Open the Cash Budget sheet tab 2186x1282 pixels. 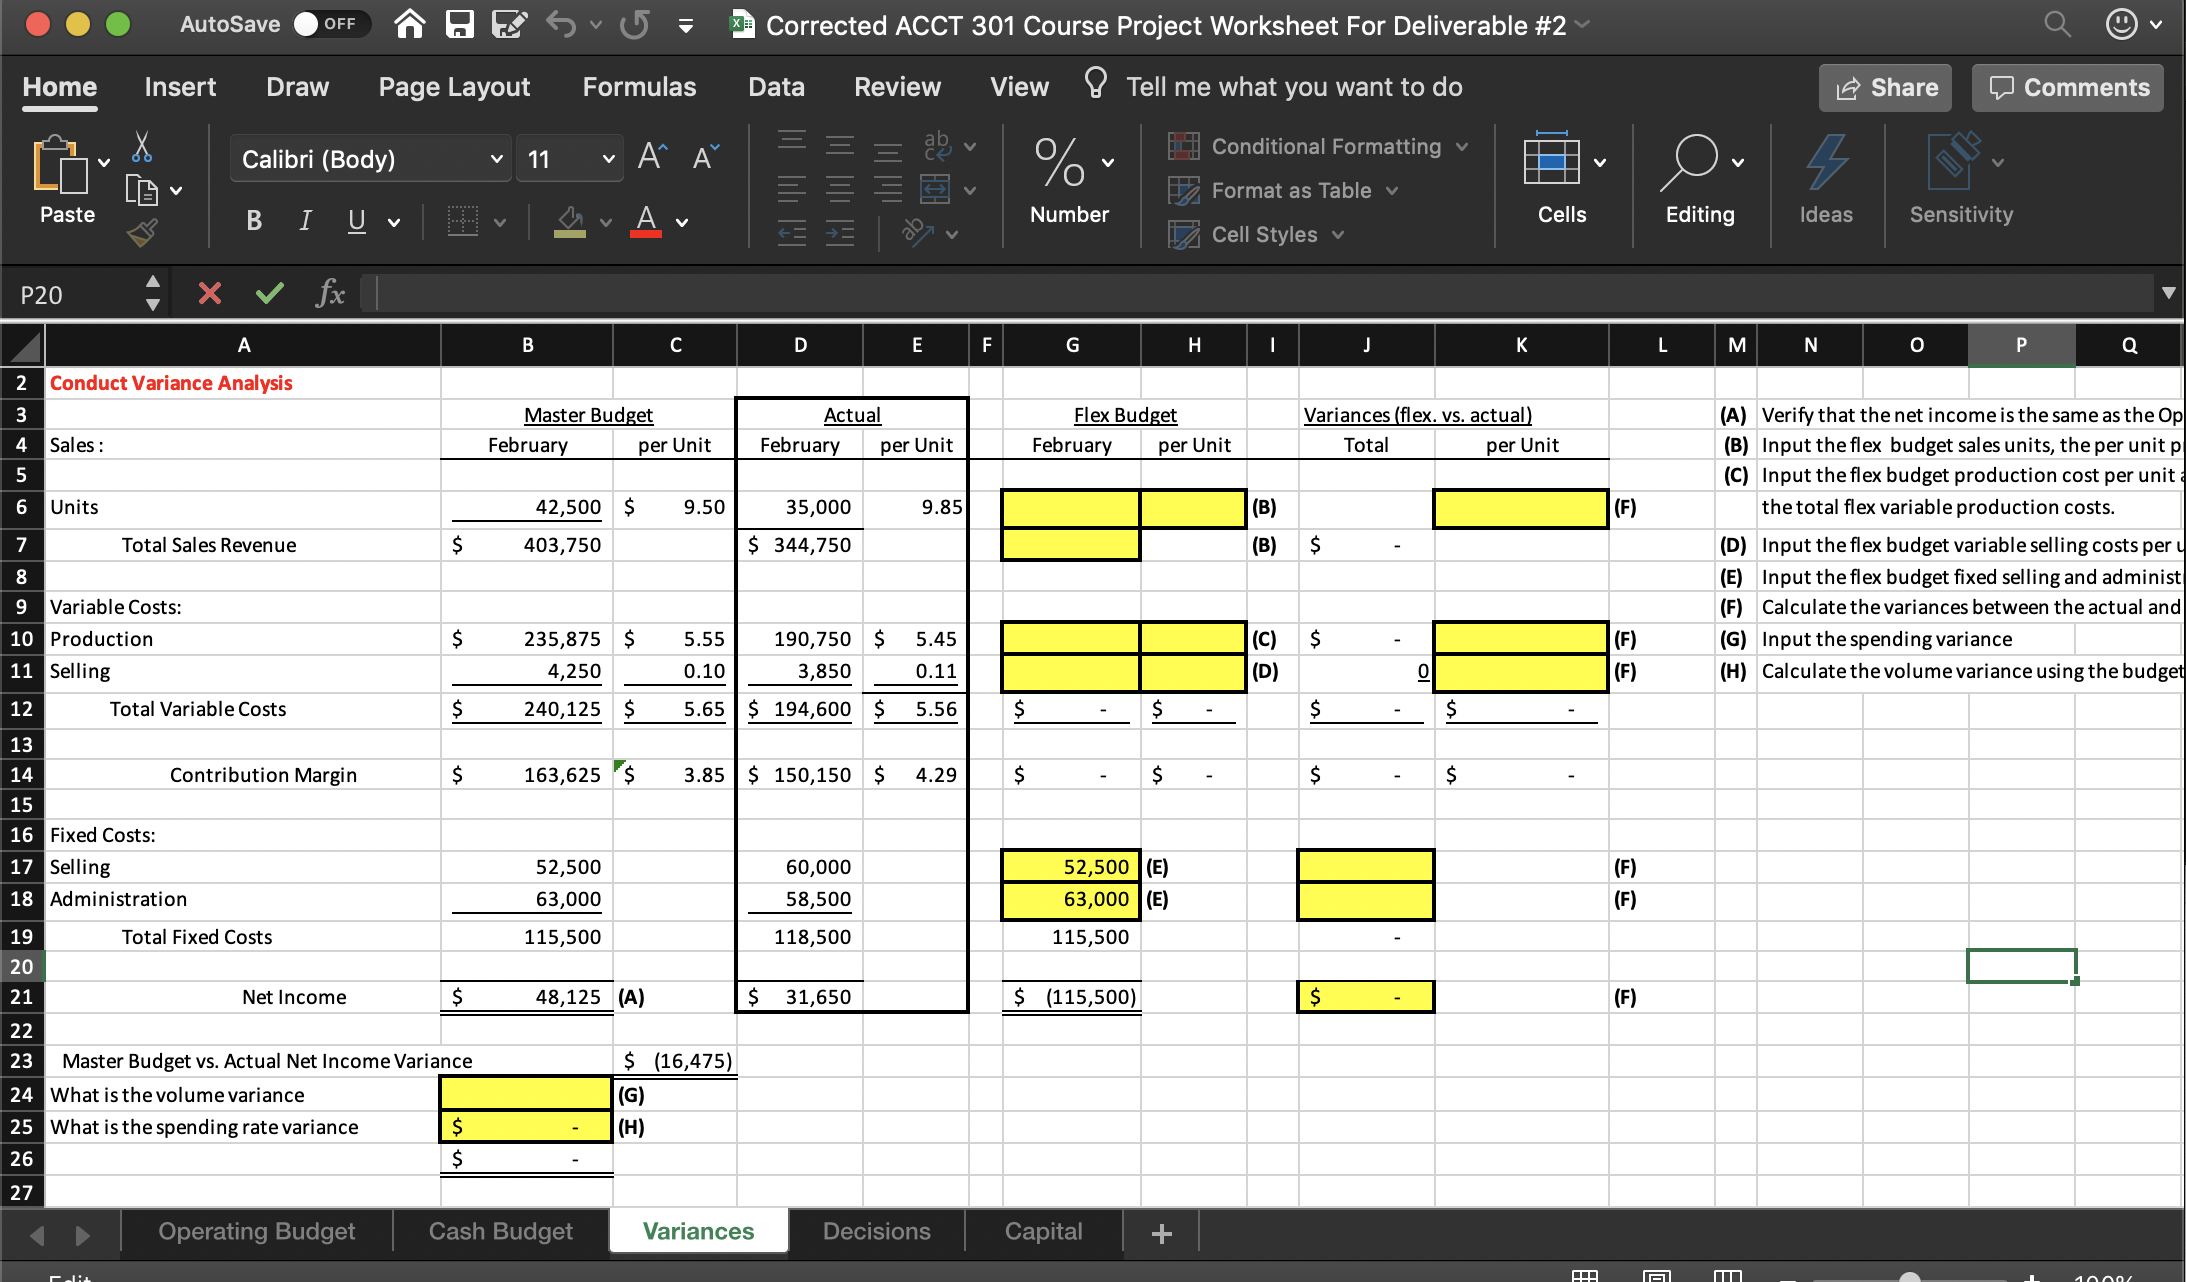click(499, 1231)
